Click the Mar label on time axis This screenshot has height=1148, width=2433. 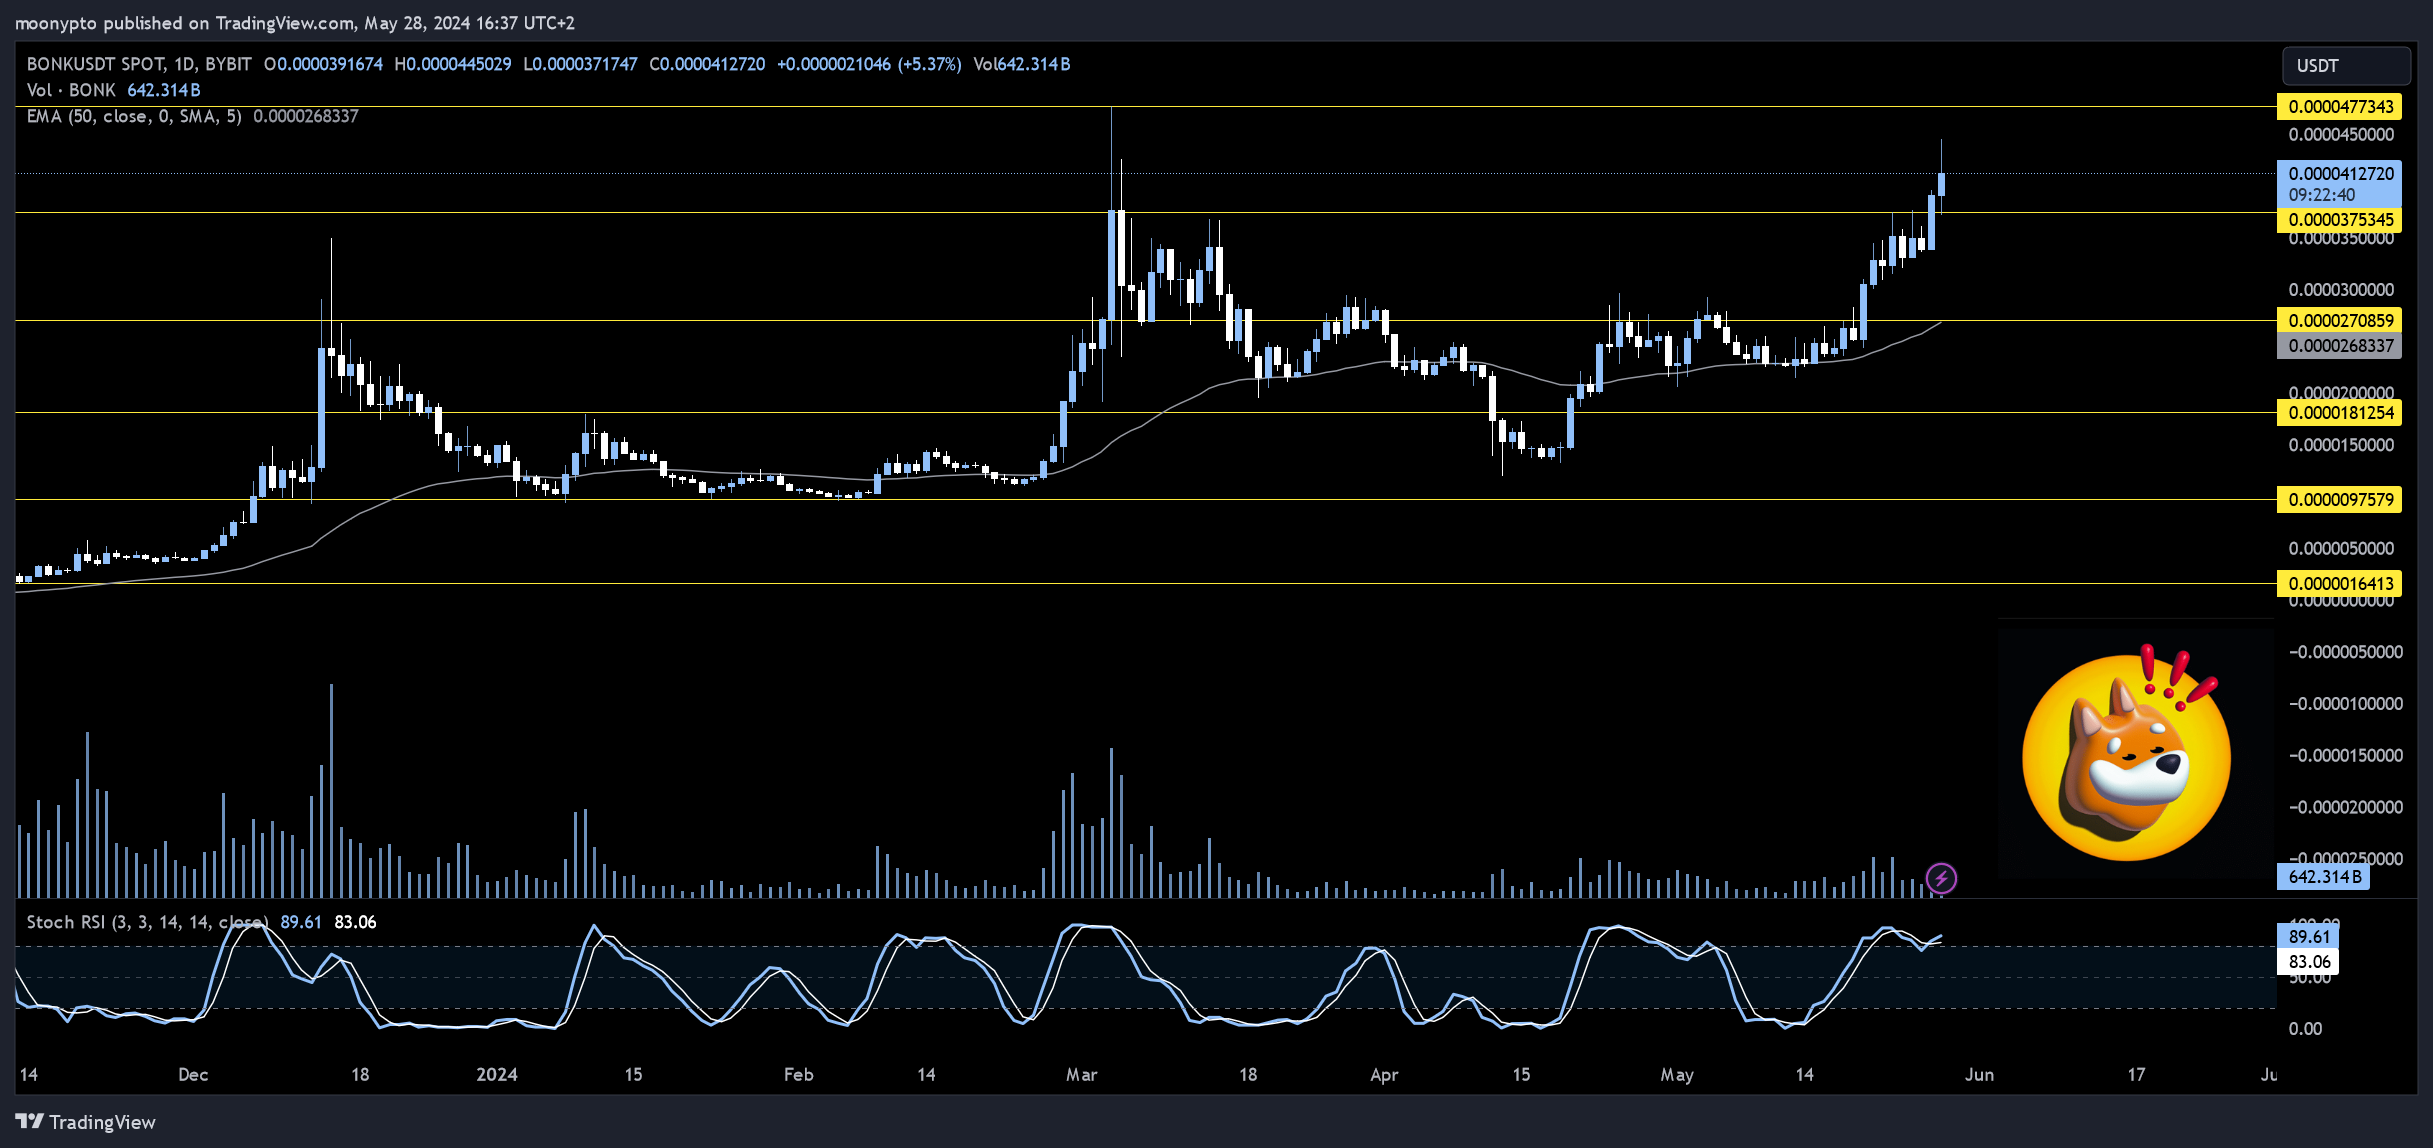click(1082, 1075)
